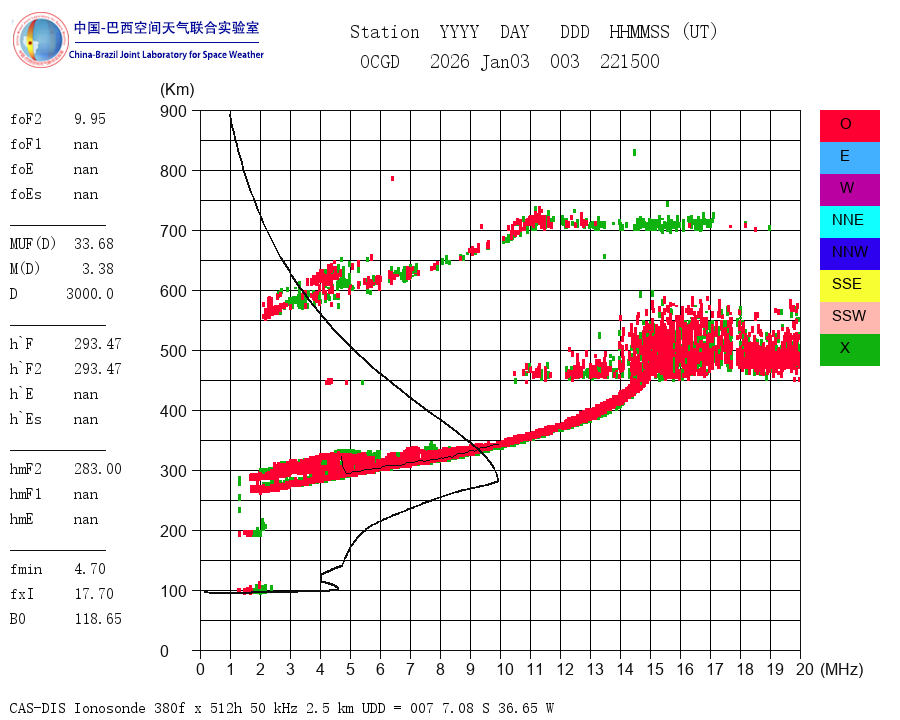
Task: Click the electron density profile peak near 10 MHz
Action: click(497, 479)
